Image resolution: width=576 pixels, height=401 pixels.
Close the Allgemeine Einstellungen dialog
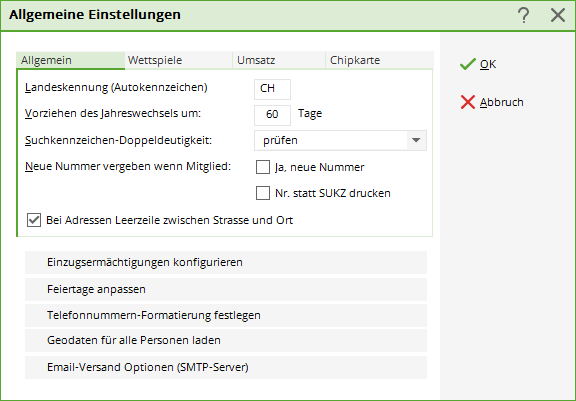tap(558, 15)
